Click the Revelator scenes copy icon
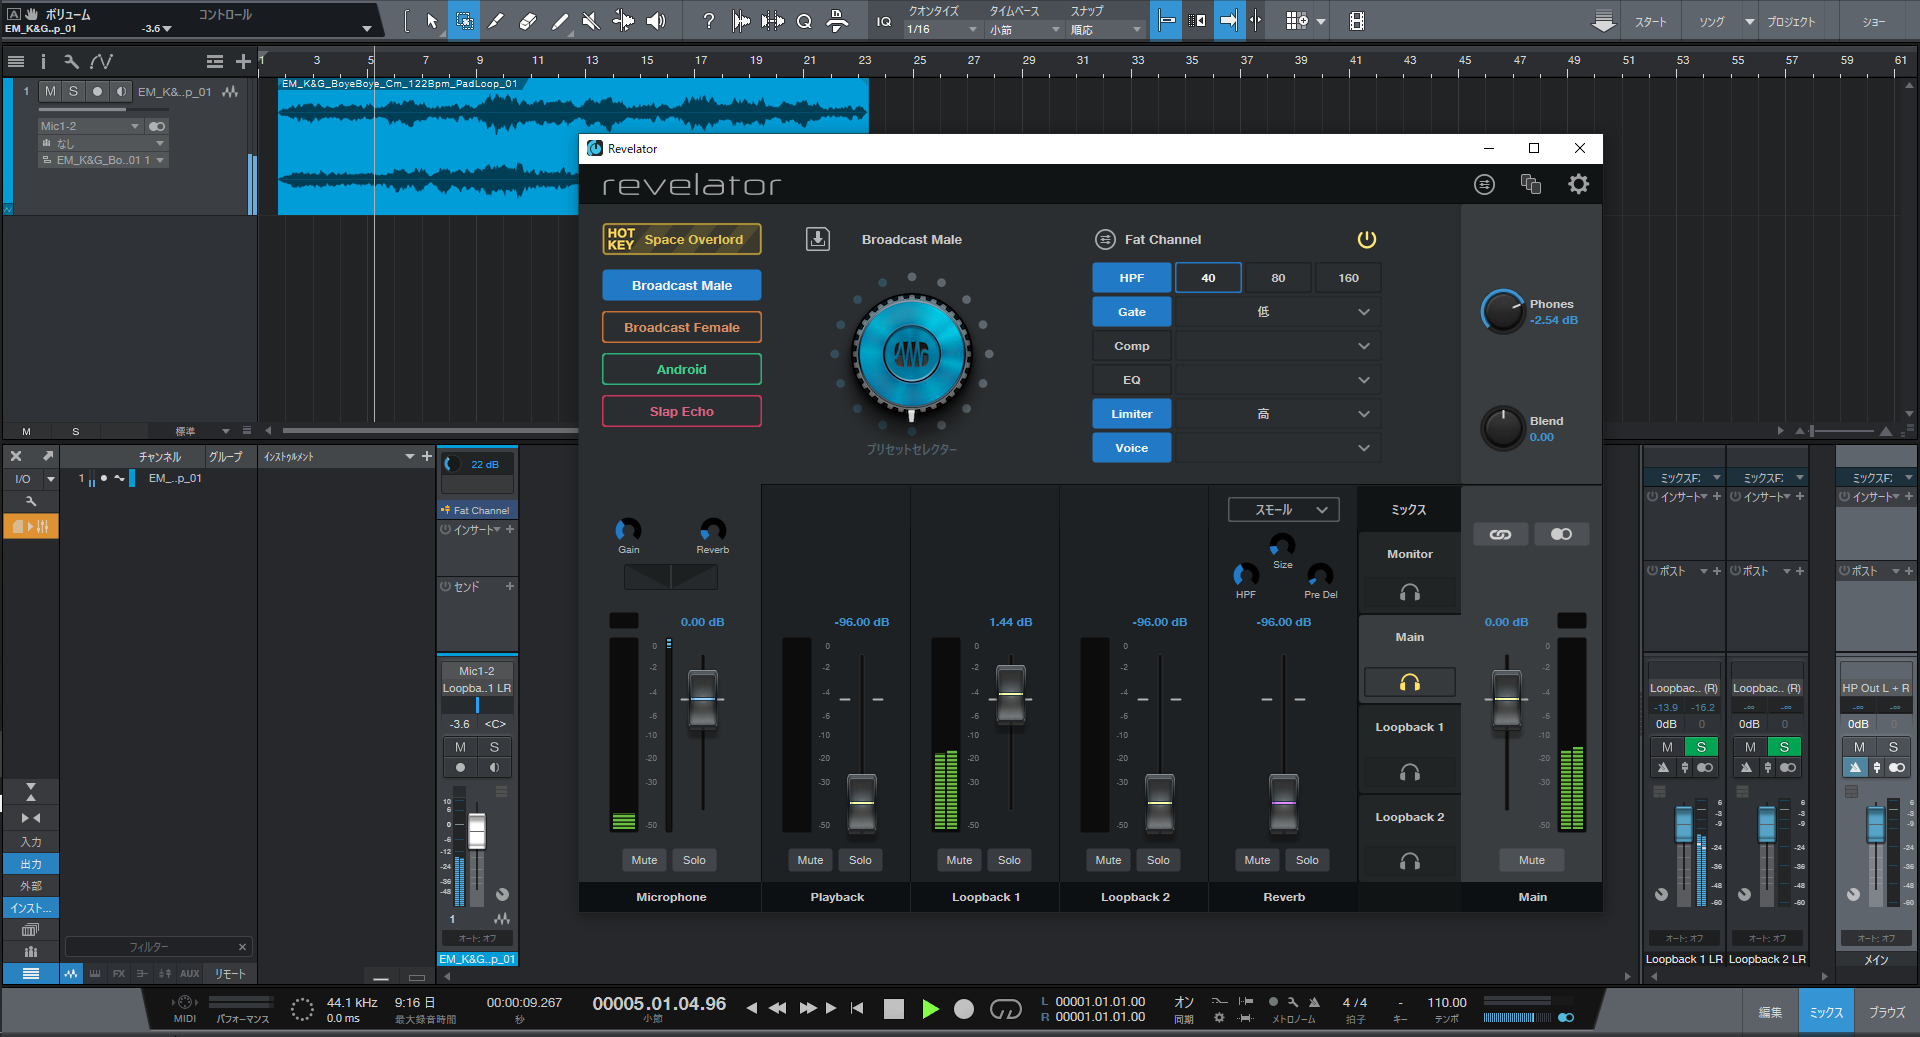 tap(1531, 184)
